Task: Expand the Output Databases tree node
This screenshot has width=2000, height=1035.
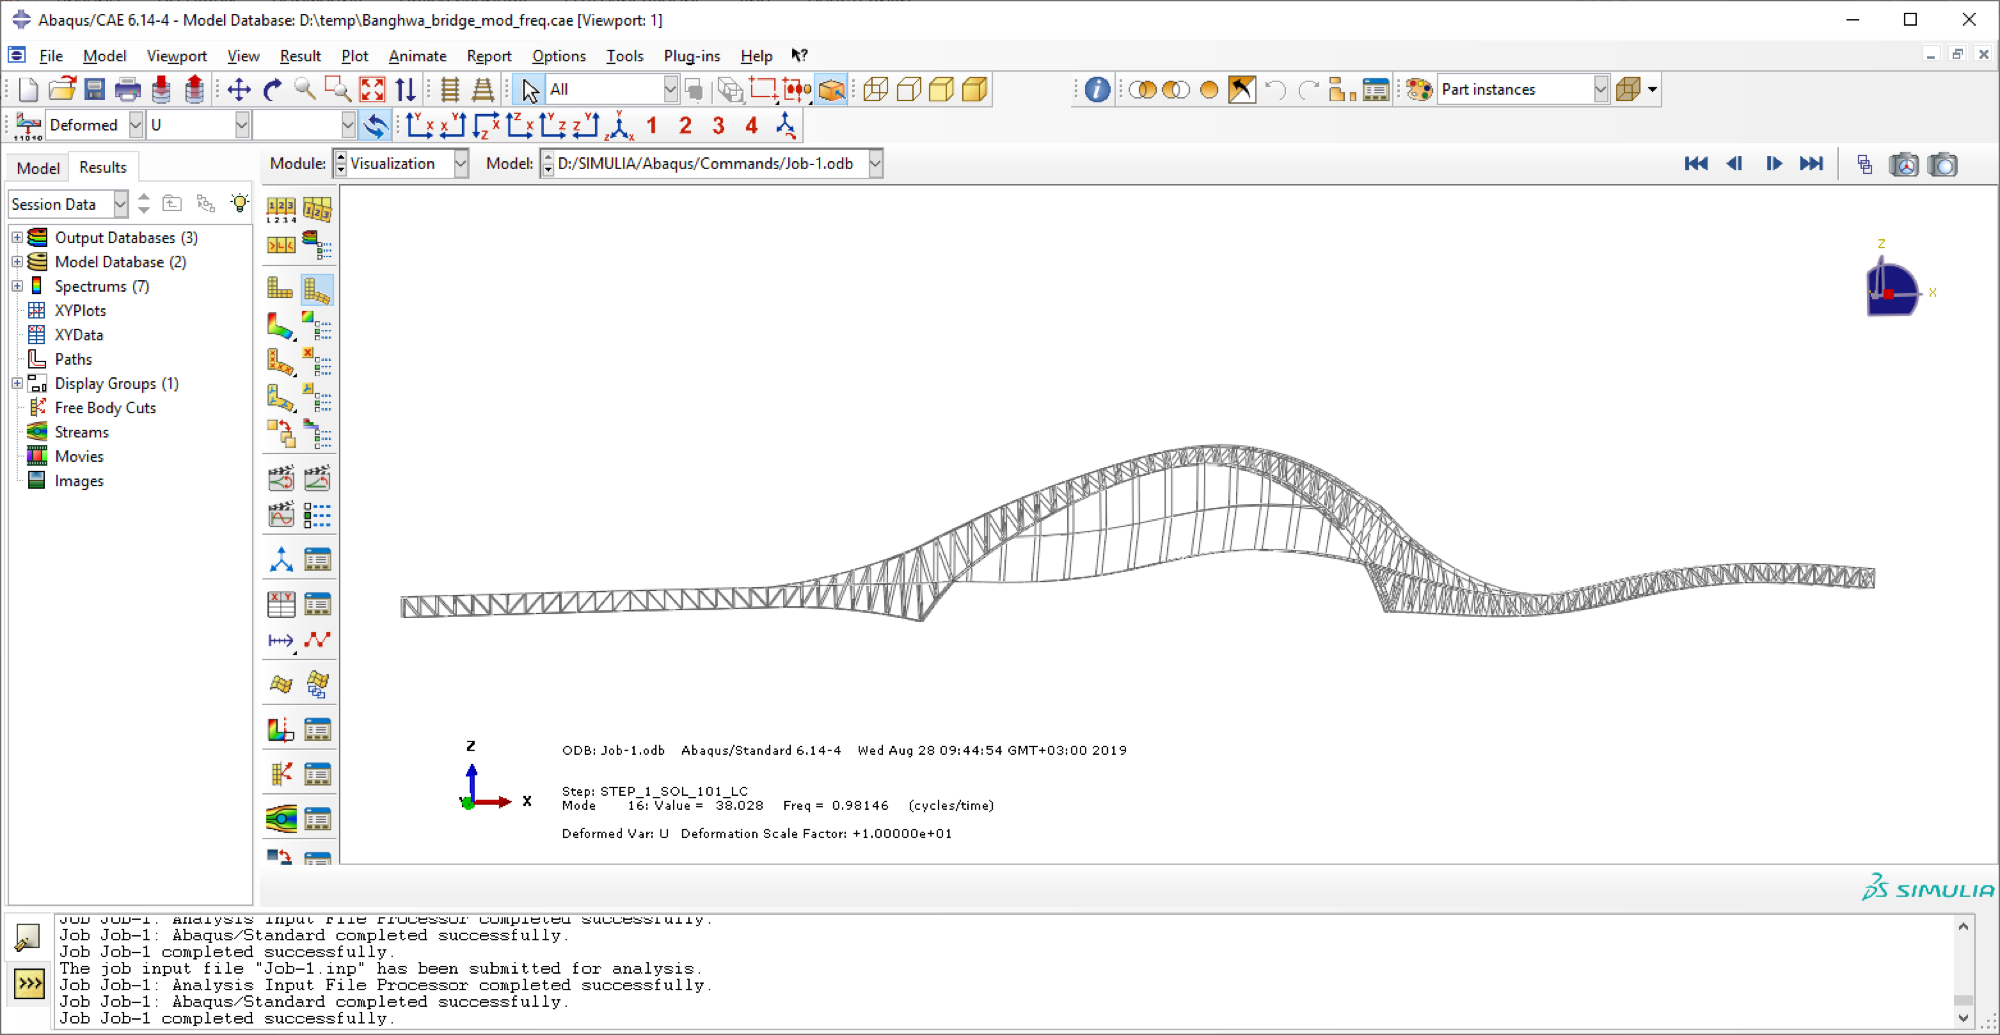Action: point(17,238)
